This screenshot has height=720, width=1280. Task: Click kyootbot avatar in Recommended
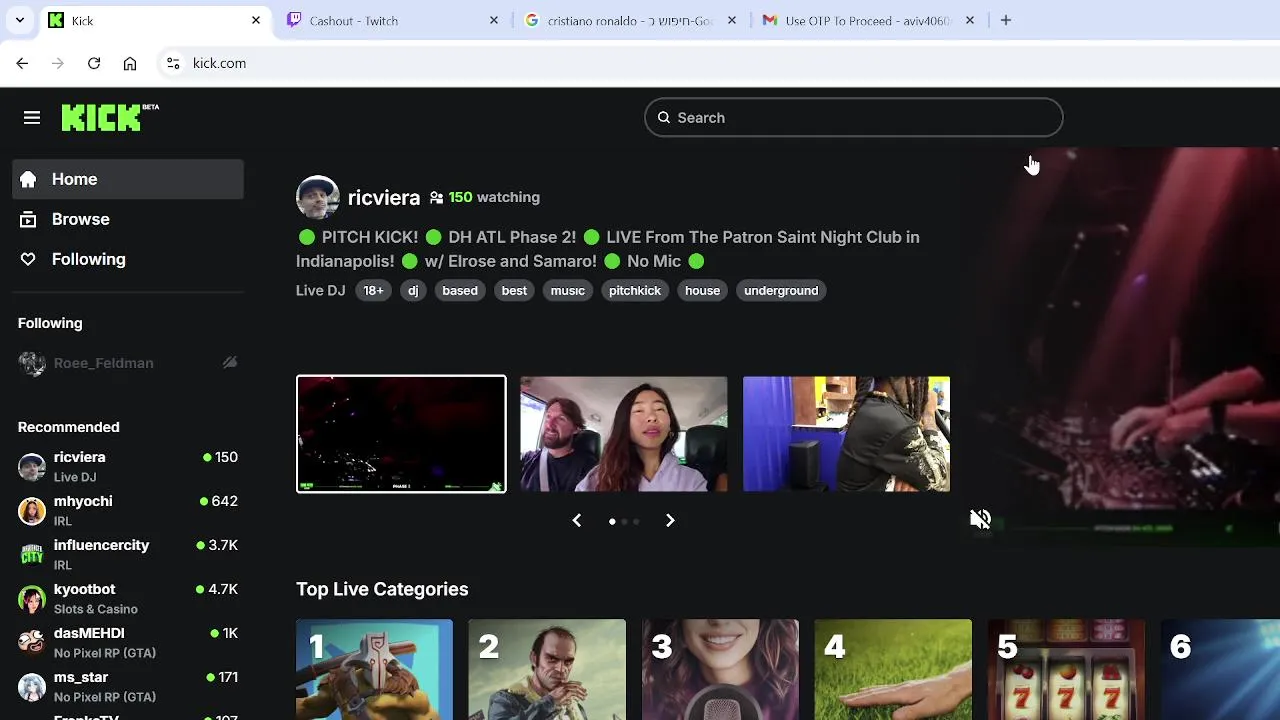tap(32, 599)
